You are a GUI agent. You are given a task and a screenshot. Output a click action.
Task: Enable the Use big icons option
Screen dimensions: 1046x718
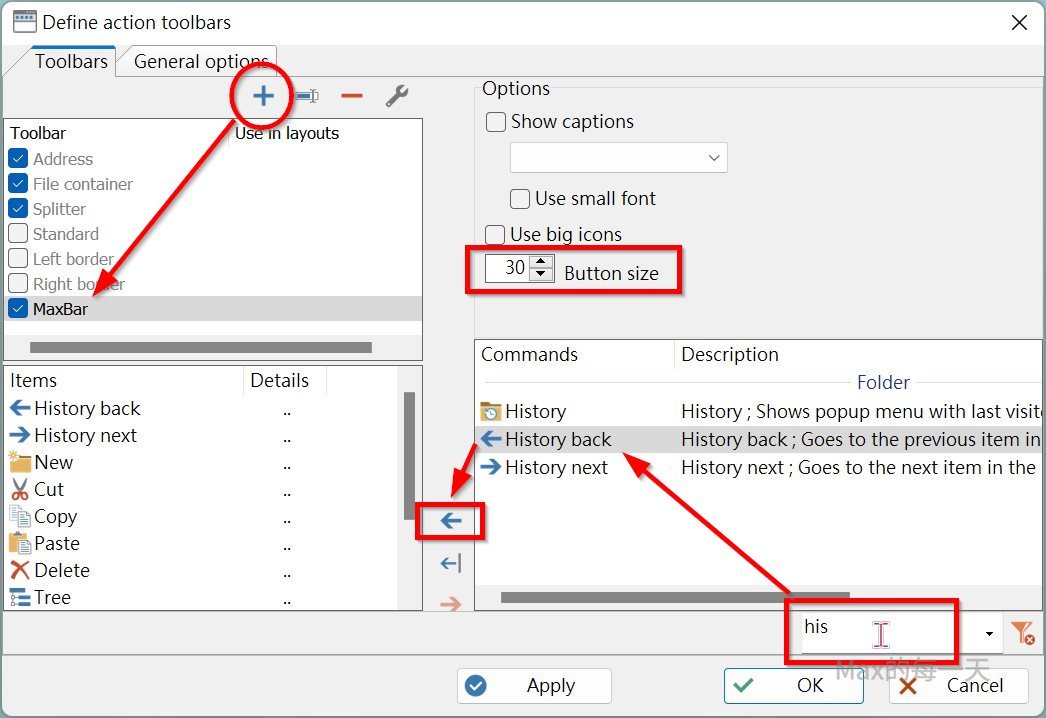(495, 234)
